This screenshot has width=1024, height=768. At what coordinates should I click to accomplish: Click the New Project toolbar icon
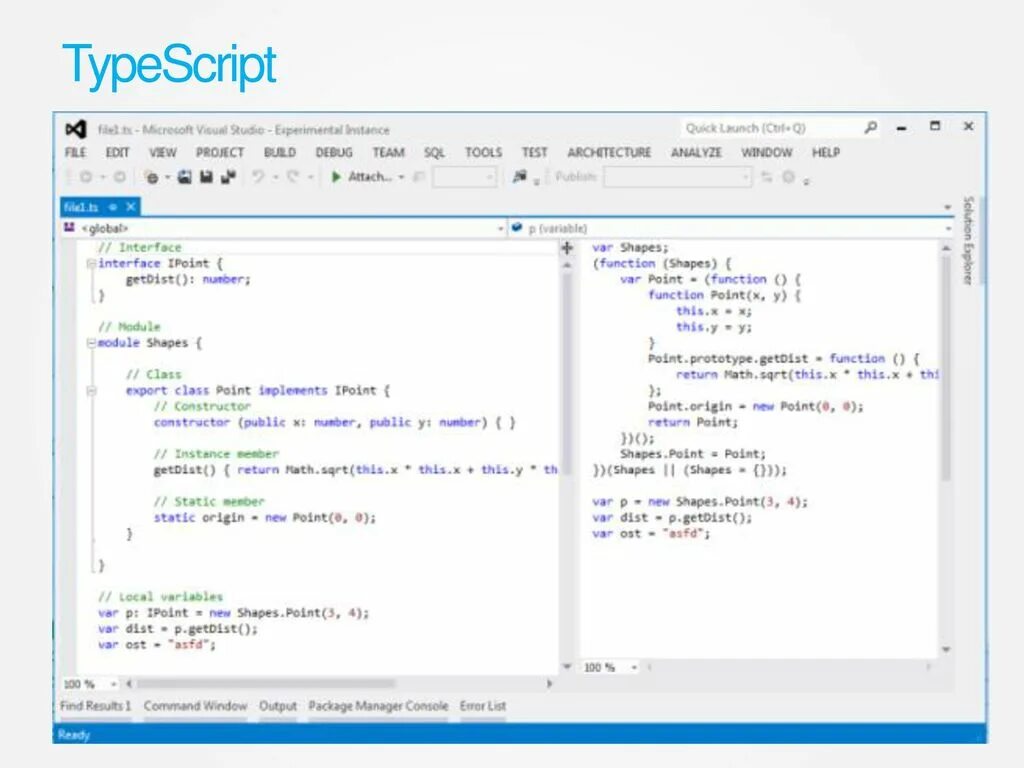click(x=152, y=177)
